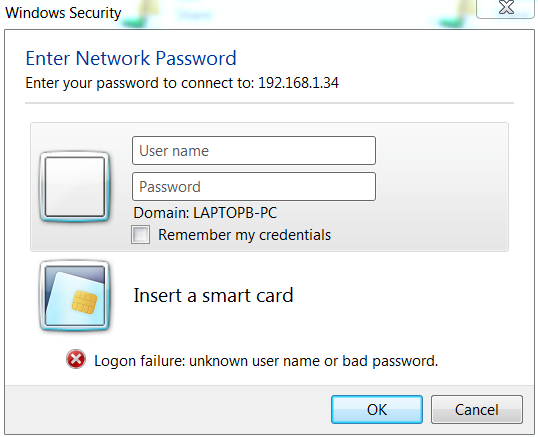Image resolution: width=538 pixels, height=437 pixels.
Task: Click the Remember my credentials label text
Action: (244, 235)
